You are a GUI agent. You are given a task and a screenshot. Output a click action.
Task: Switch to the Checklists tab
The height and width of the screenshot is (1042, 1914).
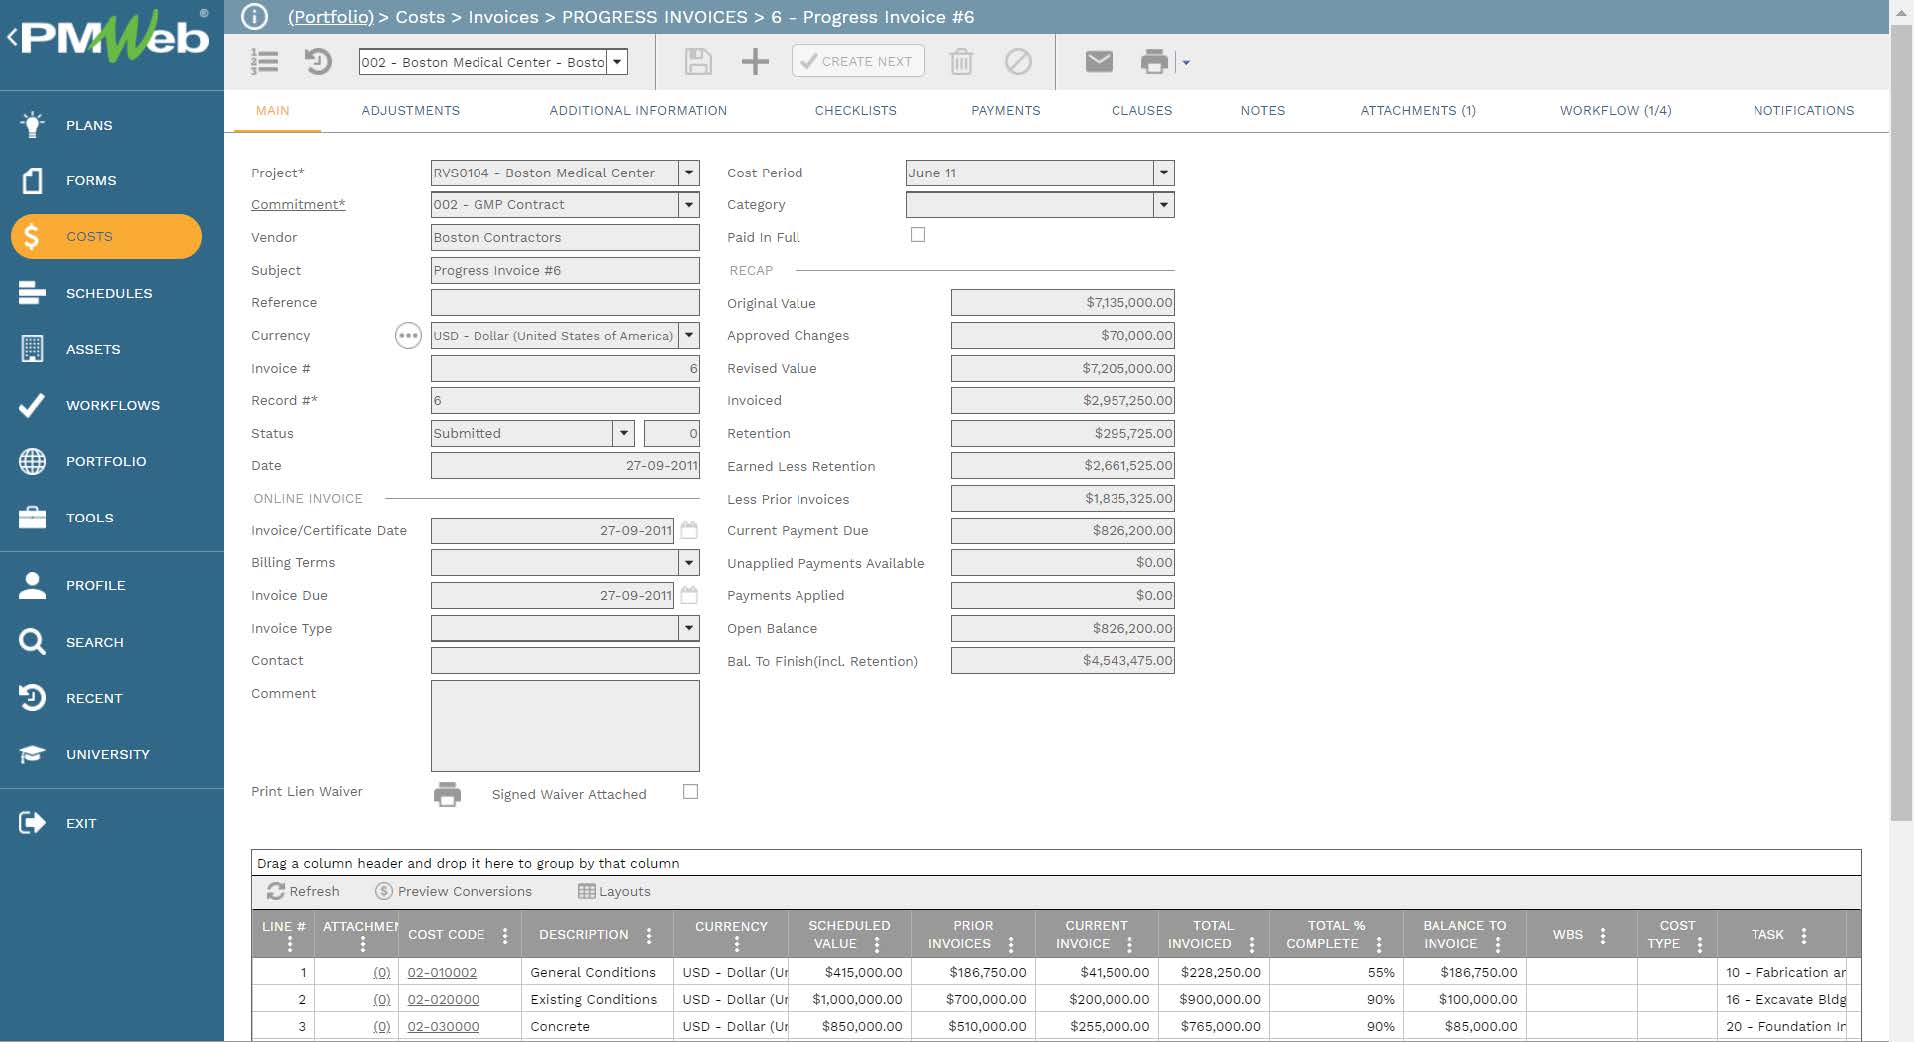856,111
